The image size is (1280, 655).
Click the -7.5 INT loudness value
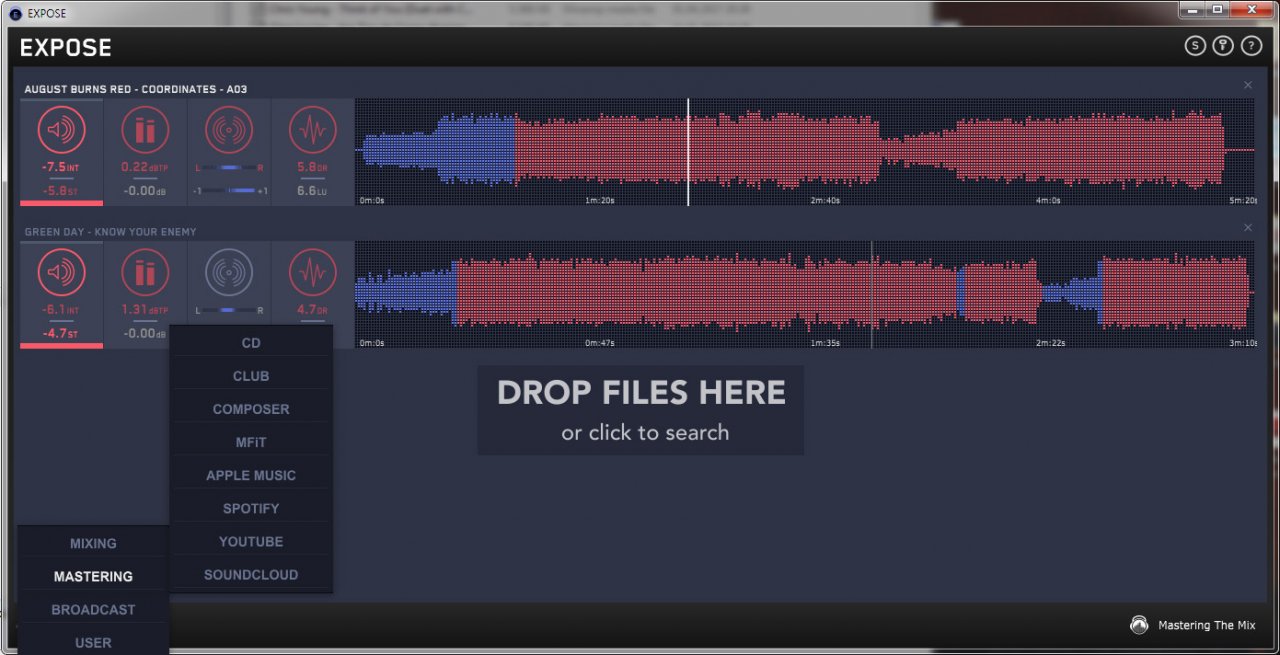coord(61,168)
